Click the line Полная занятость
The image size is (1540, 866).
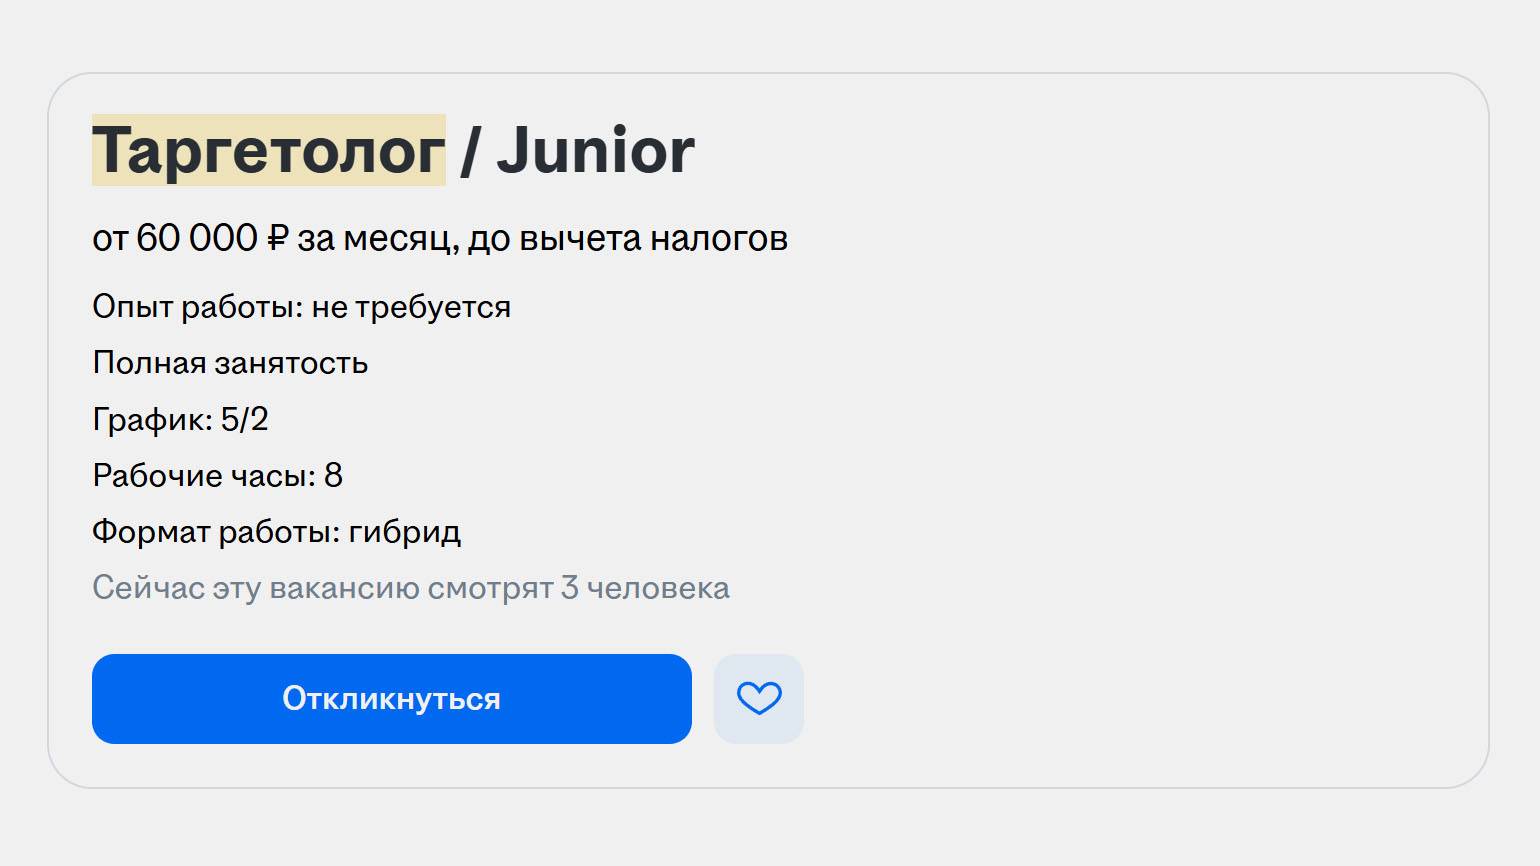(230, 363)
